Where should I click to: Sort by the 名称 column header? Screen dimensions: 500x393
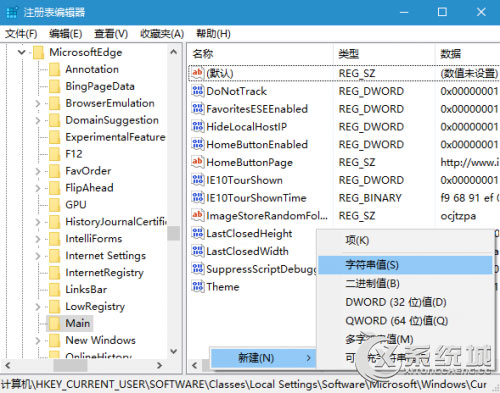tap(260, 54)
